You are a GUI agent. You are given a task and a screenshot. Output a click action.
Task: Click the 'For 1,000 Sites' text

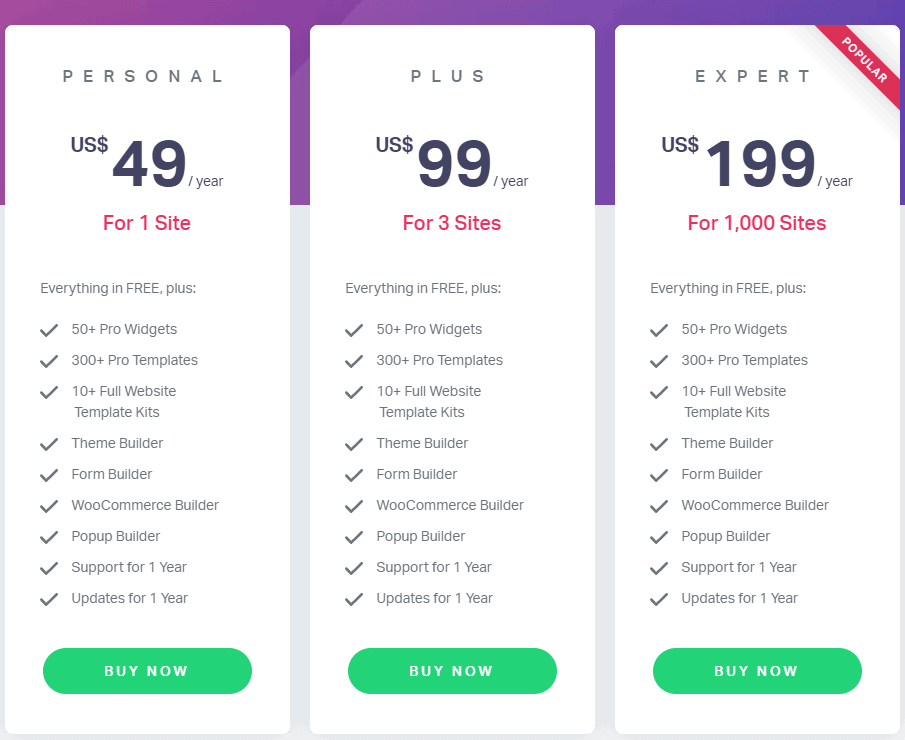(757, 223)
